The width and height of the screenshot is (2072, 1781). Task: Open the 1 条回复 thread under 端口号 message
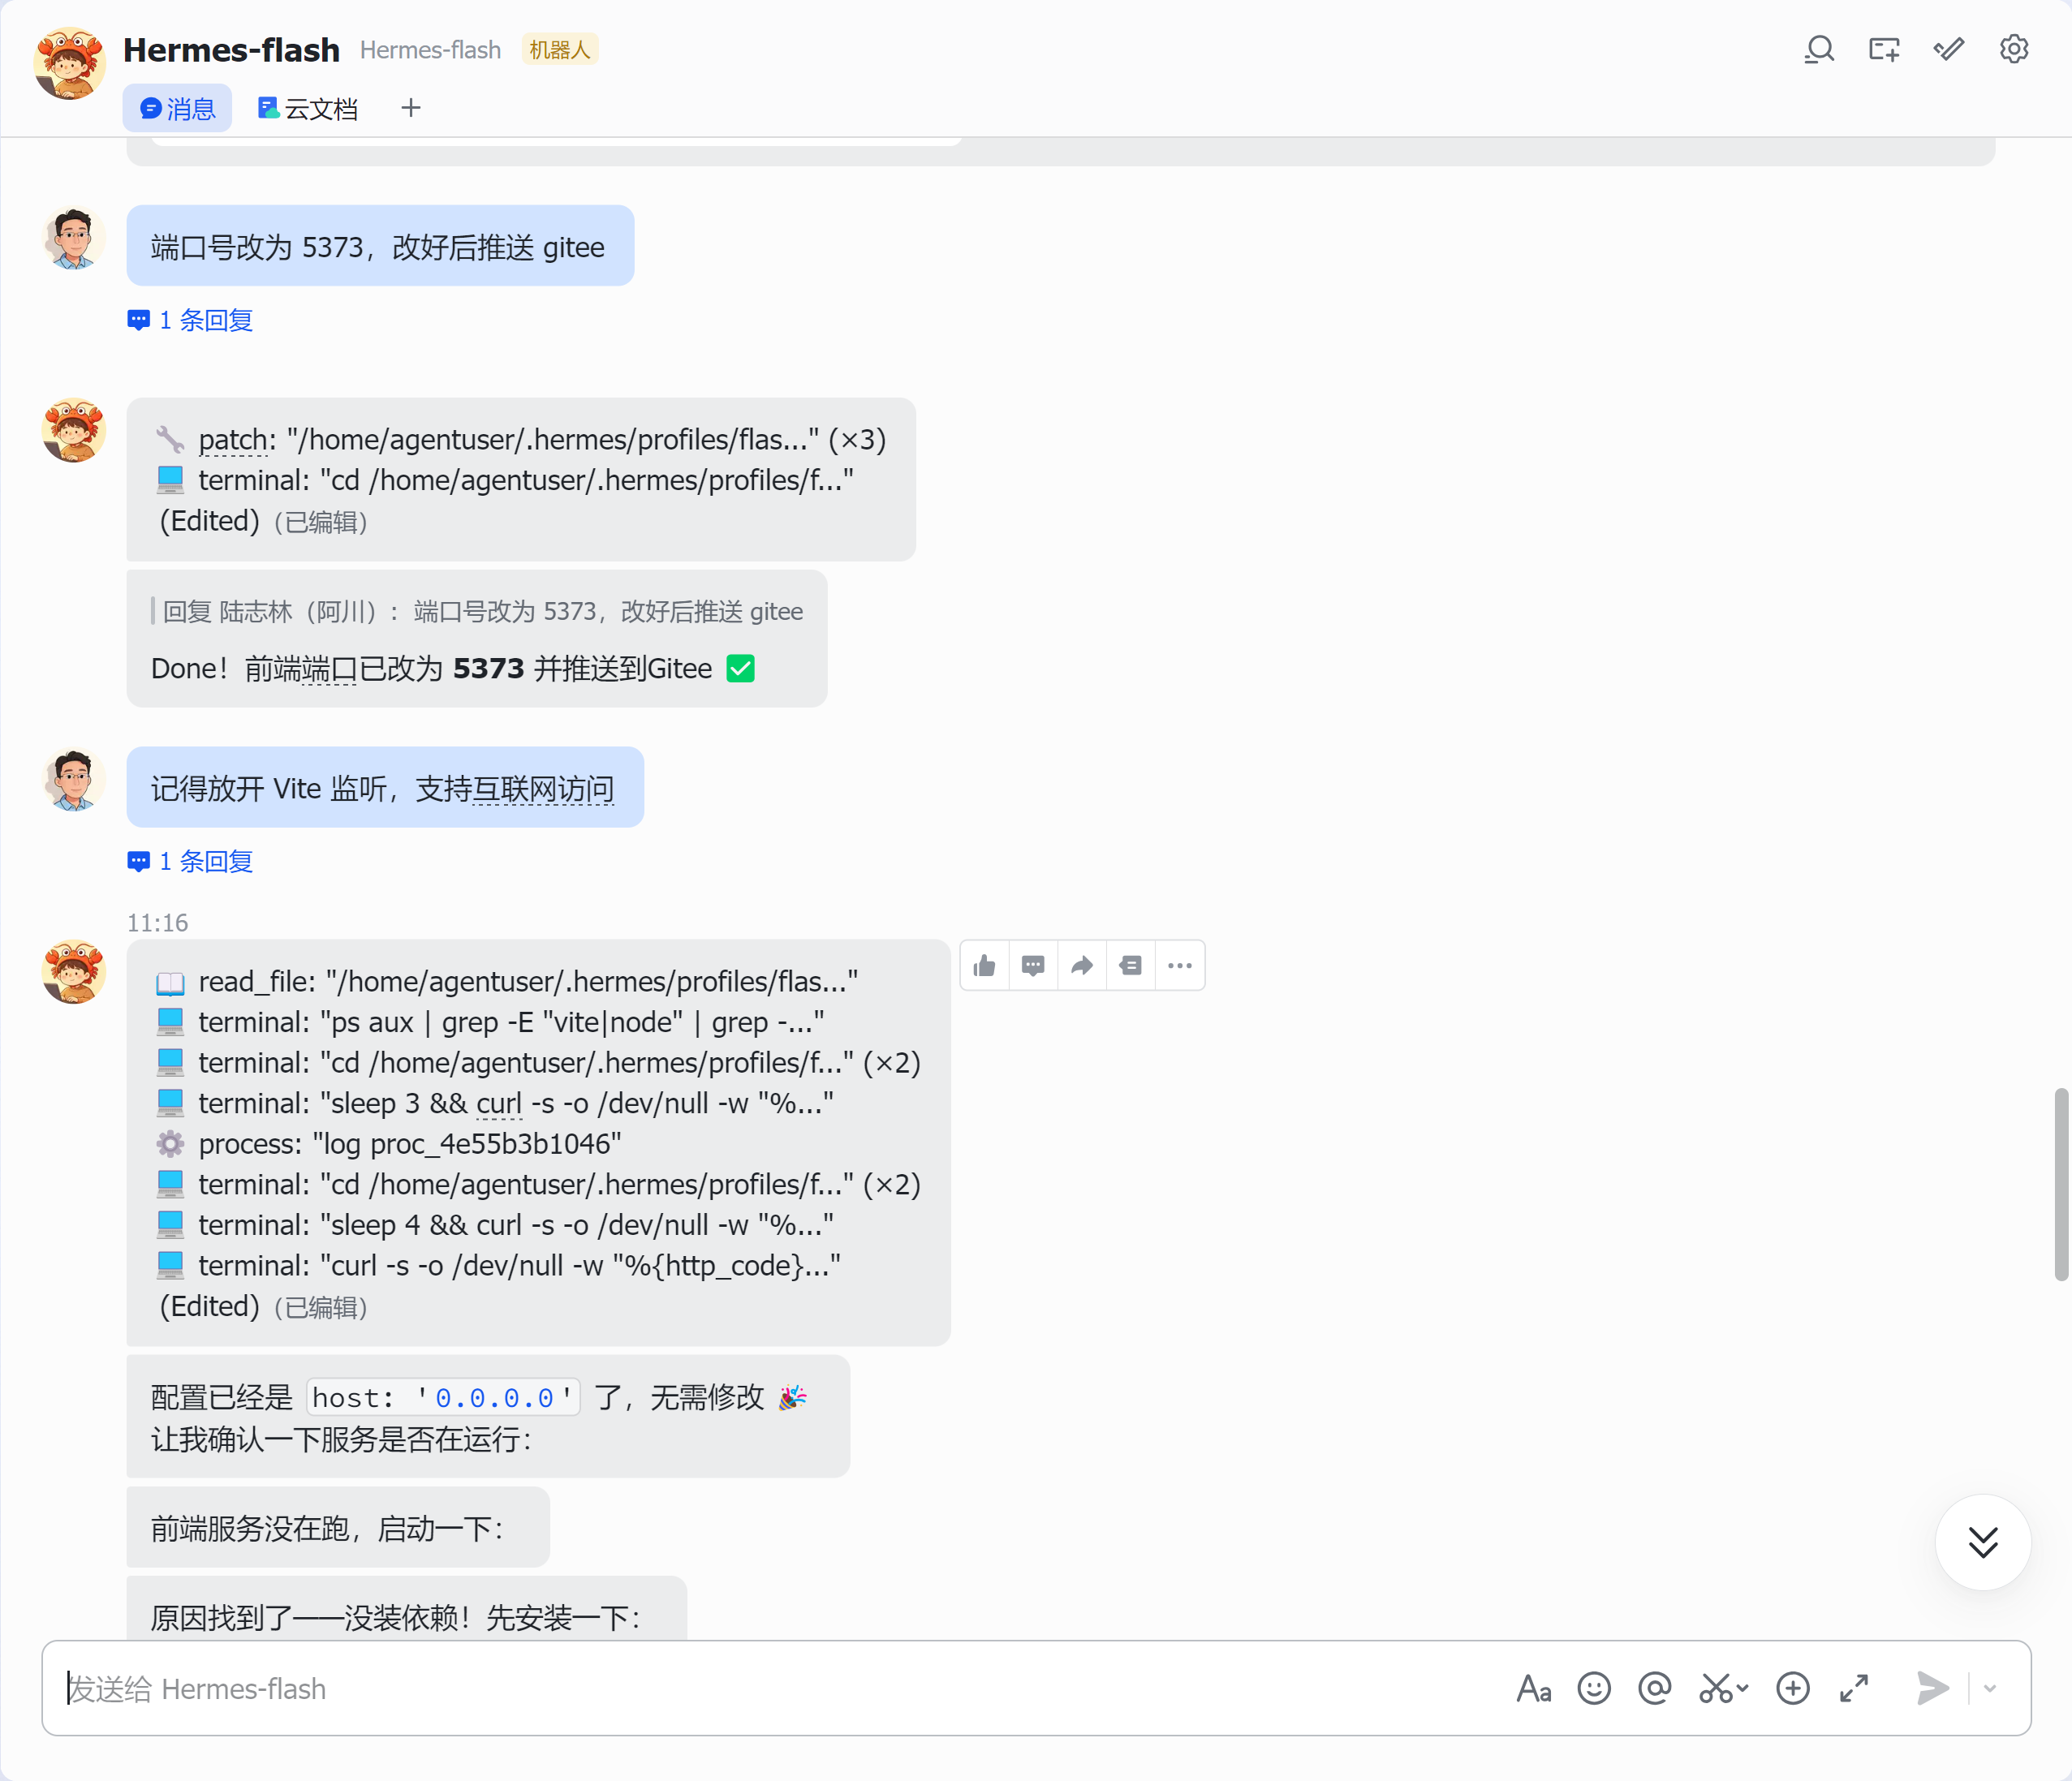pyautogui.click(x=190, y=320)
